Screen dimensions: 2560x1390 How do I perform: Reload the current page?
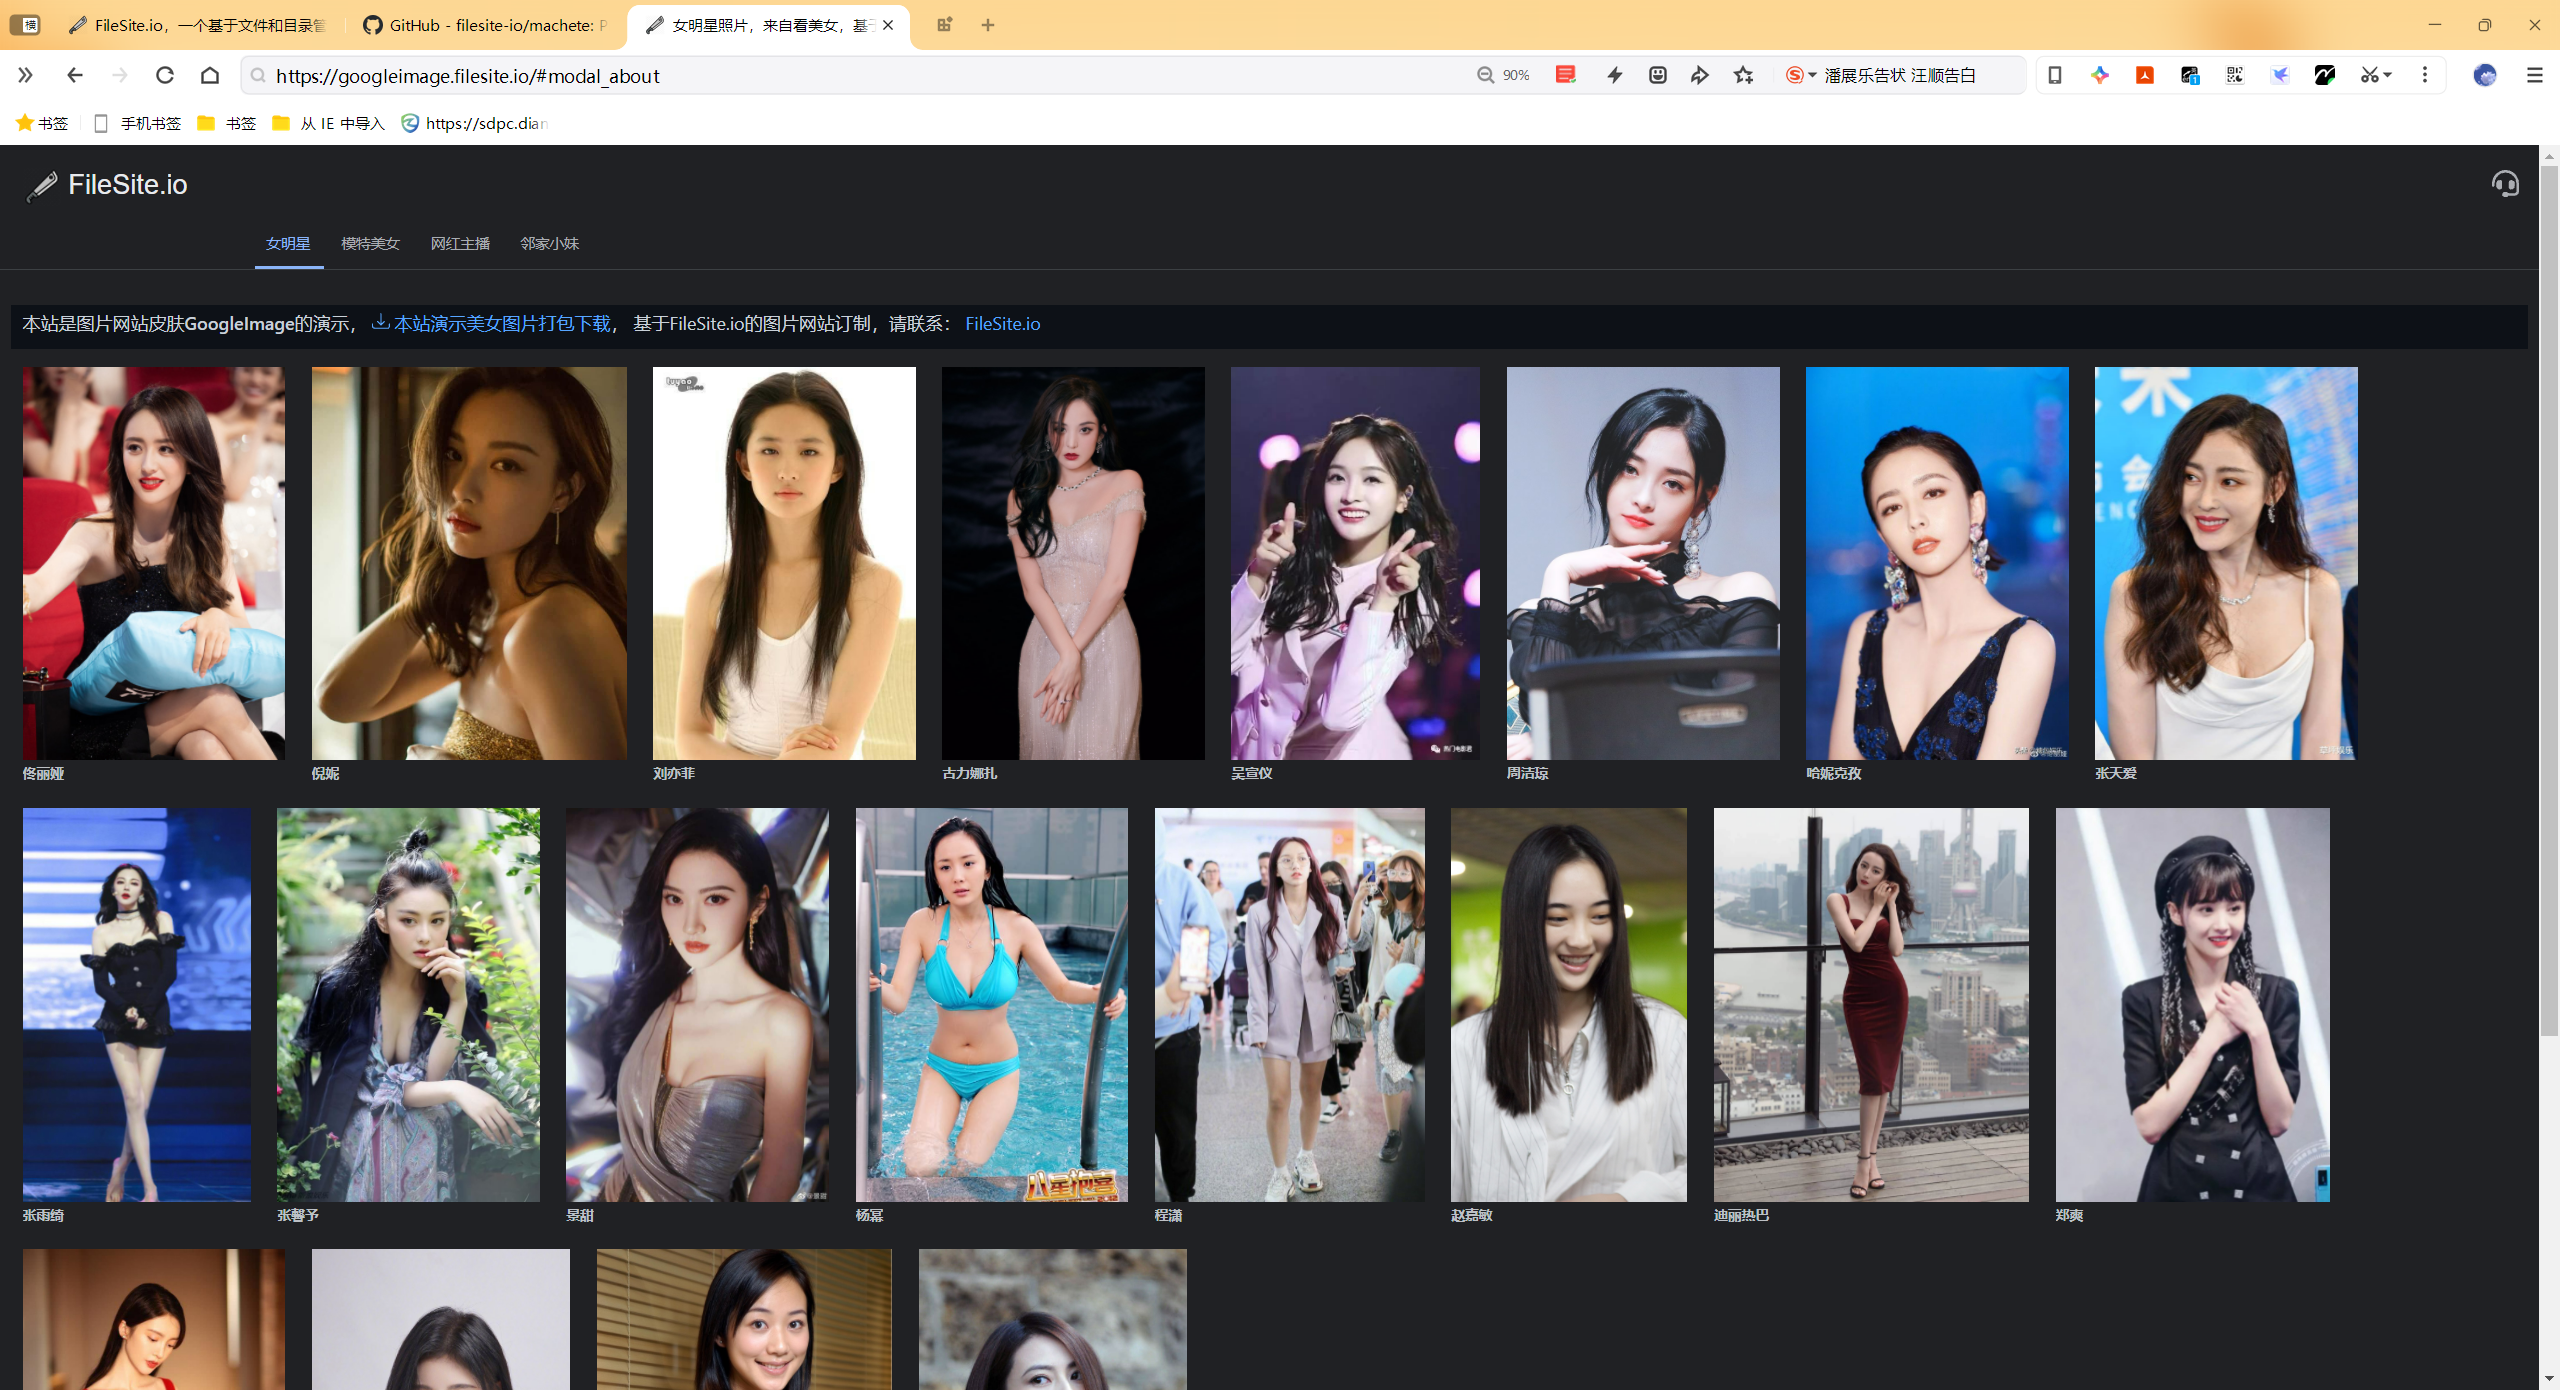tap(165, 75)
